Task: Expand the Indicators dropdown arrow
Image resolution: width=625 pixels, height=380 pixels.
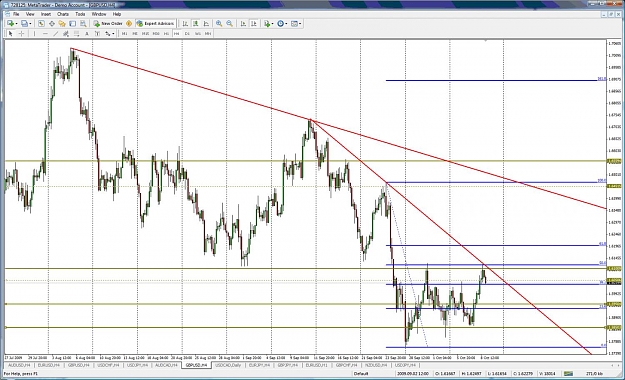Action: (272, 24)
